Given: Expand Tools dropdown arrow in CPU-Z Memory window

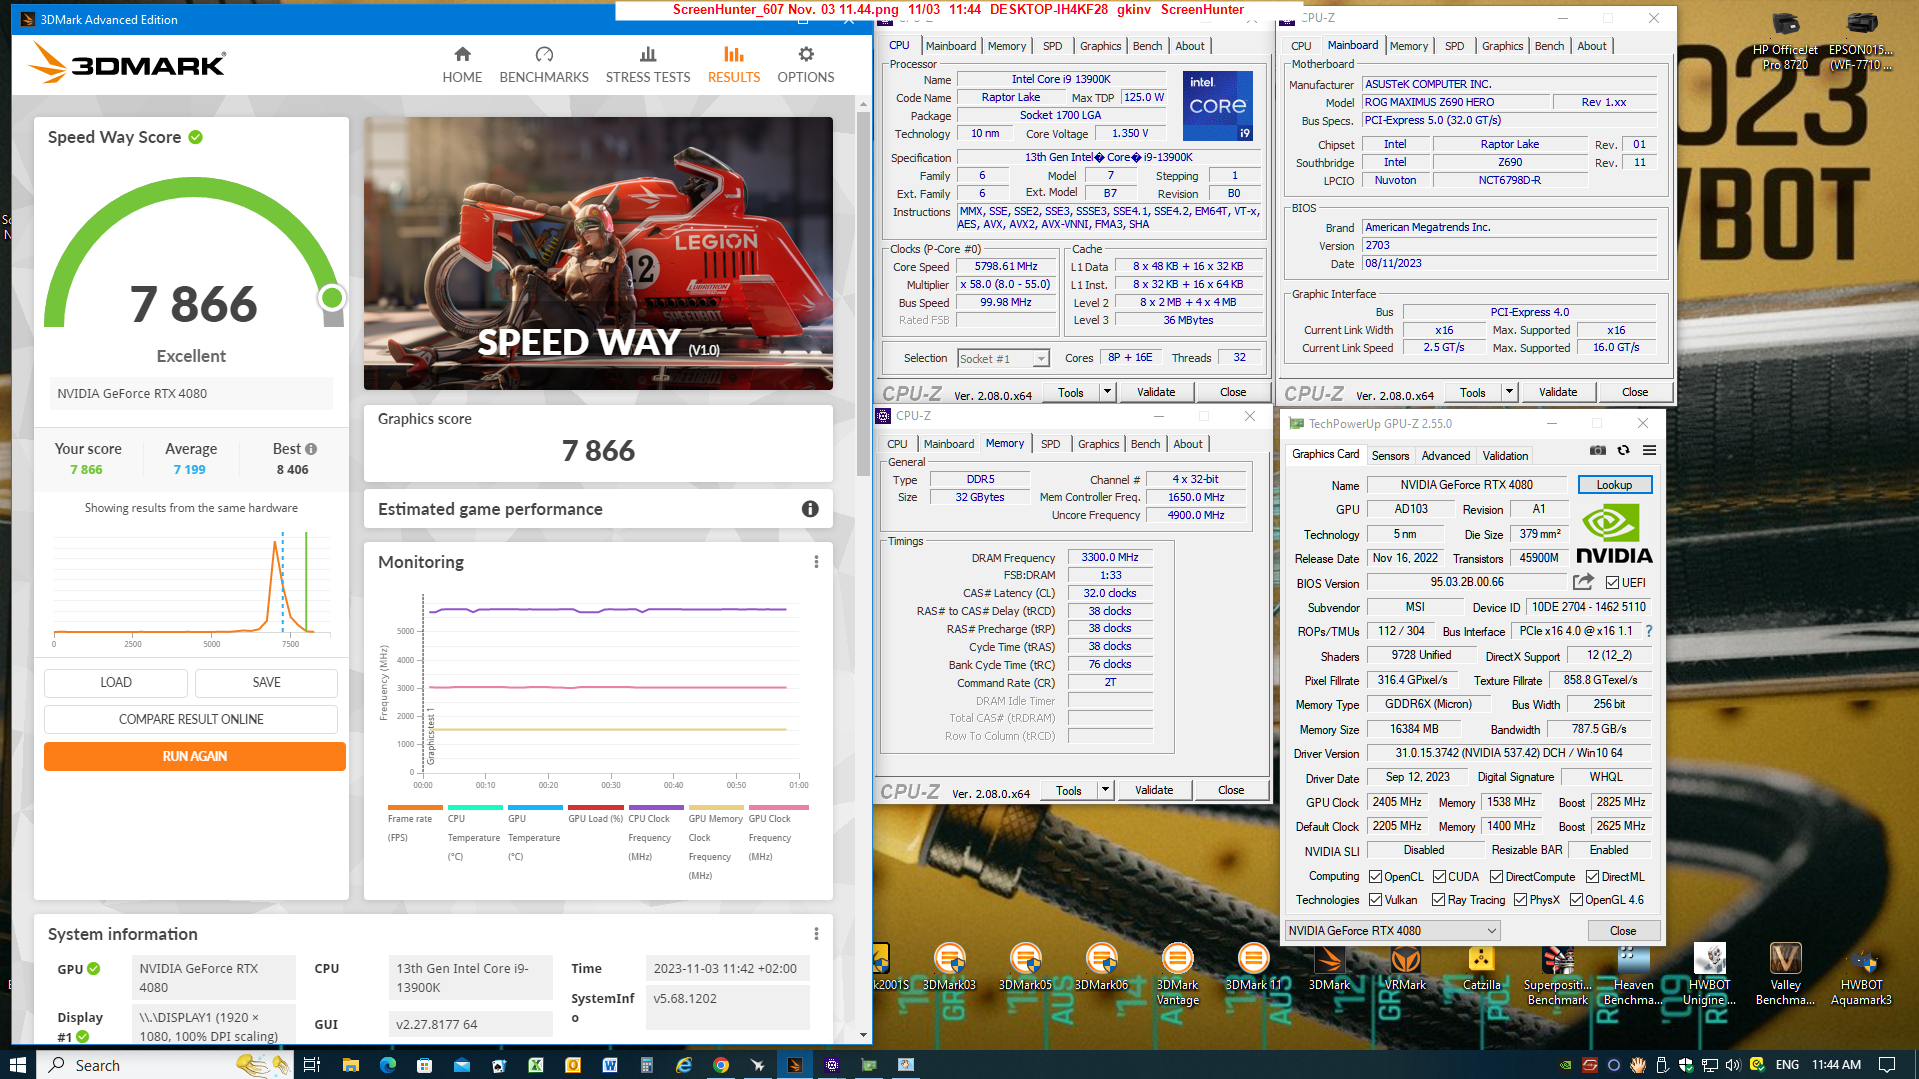Looking at the screenshot, I should click(x=1106, y=790).
